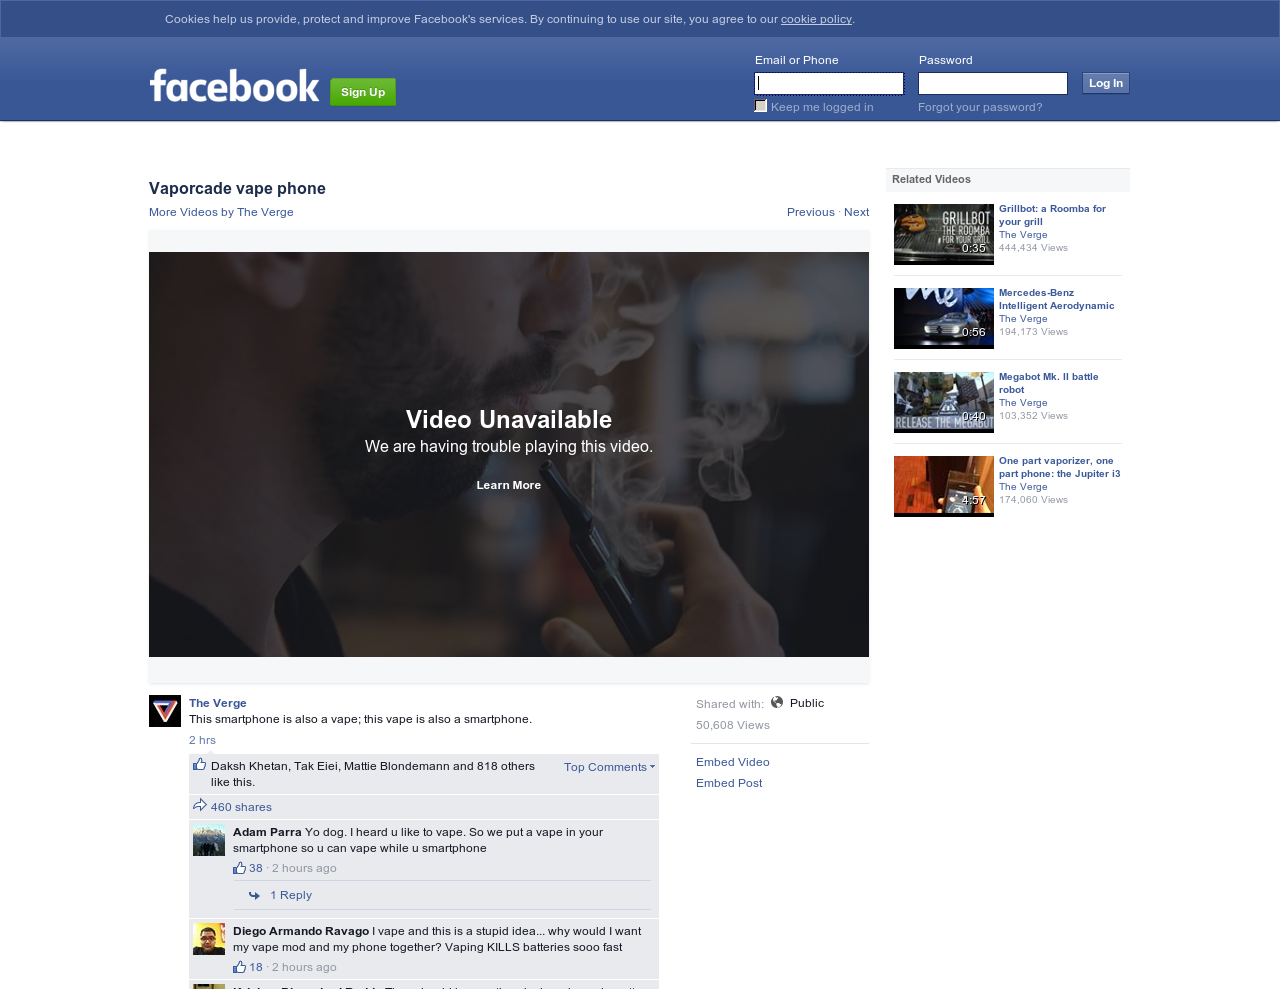The width and height of the screenshot is (1280, 989).
Task: Click the 'Vaporcade vape phone' title
Action: (237, 188)
